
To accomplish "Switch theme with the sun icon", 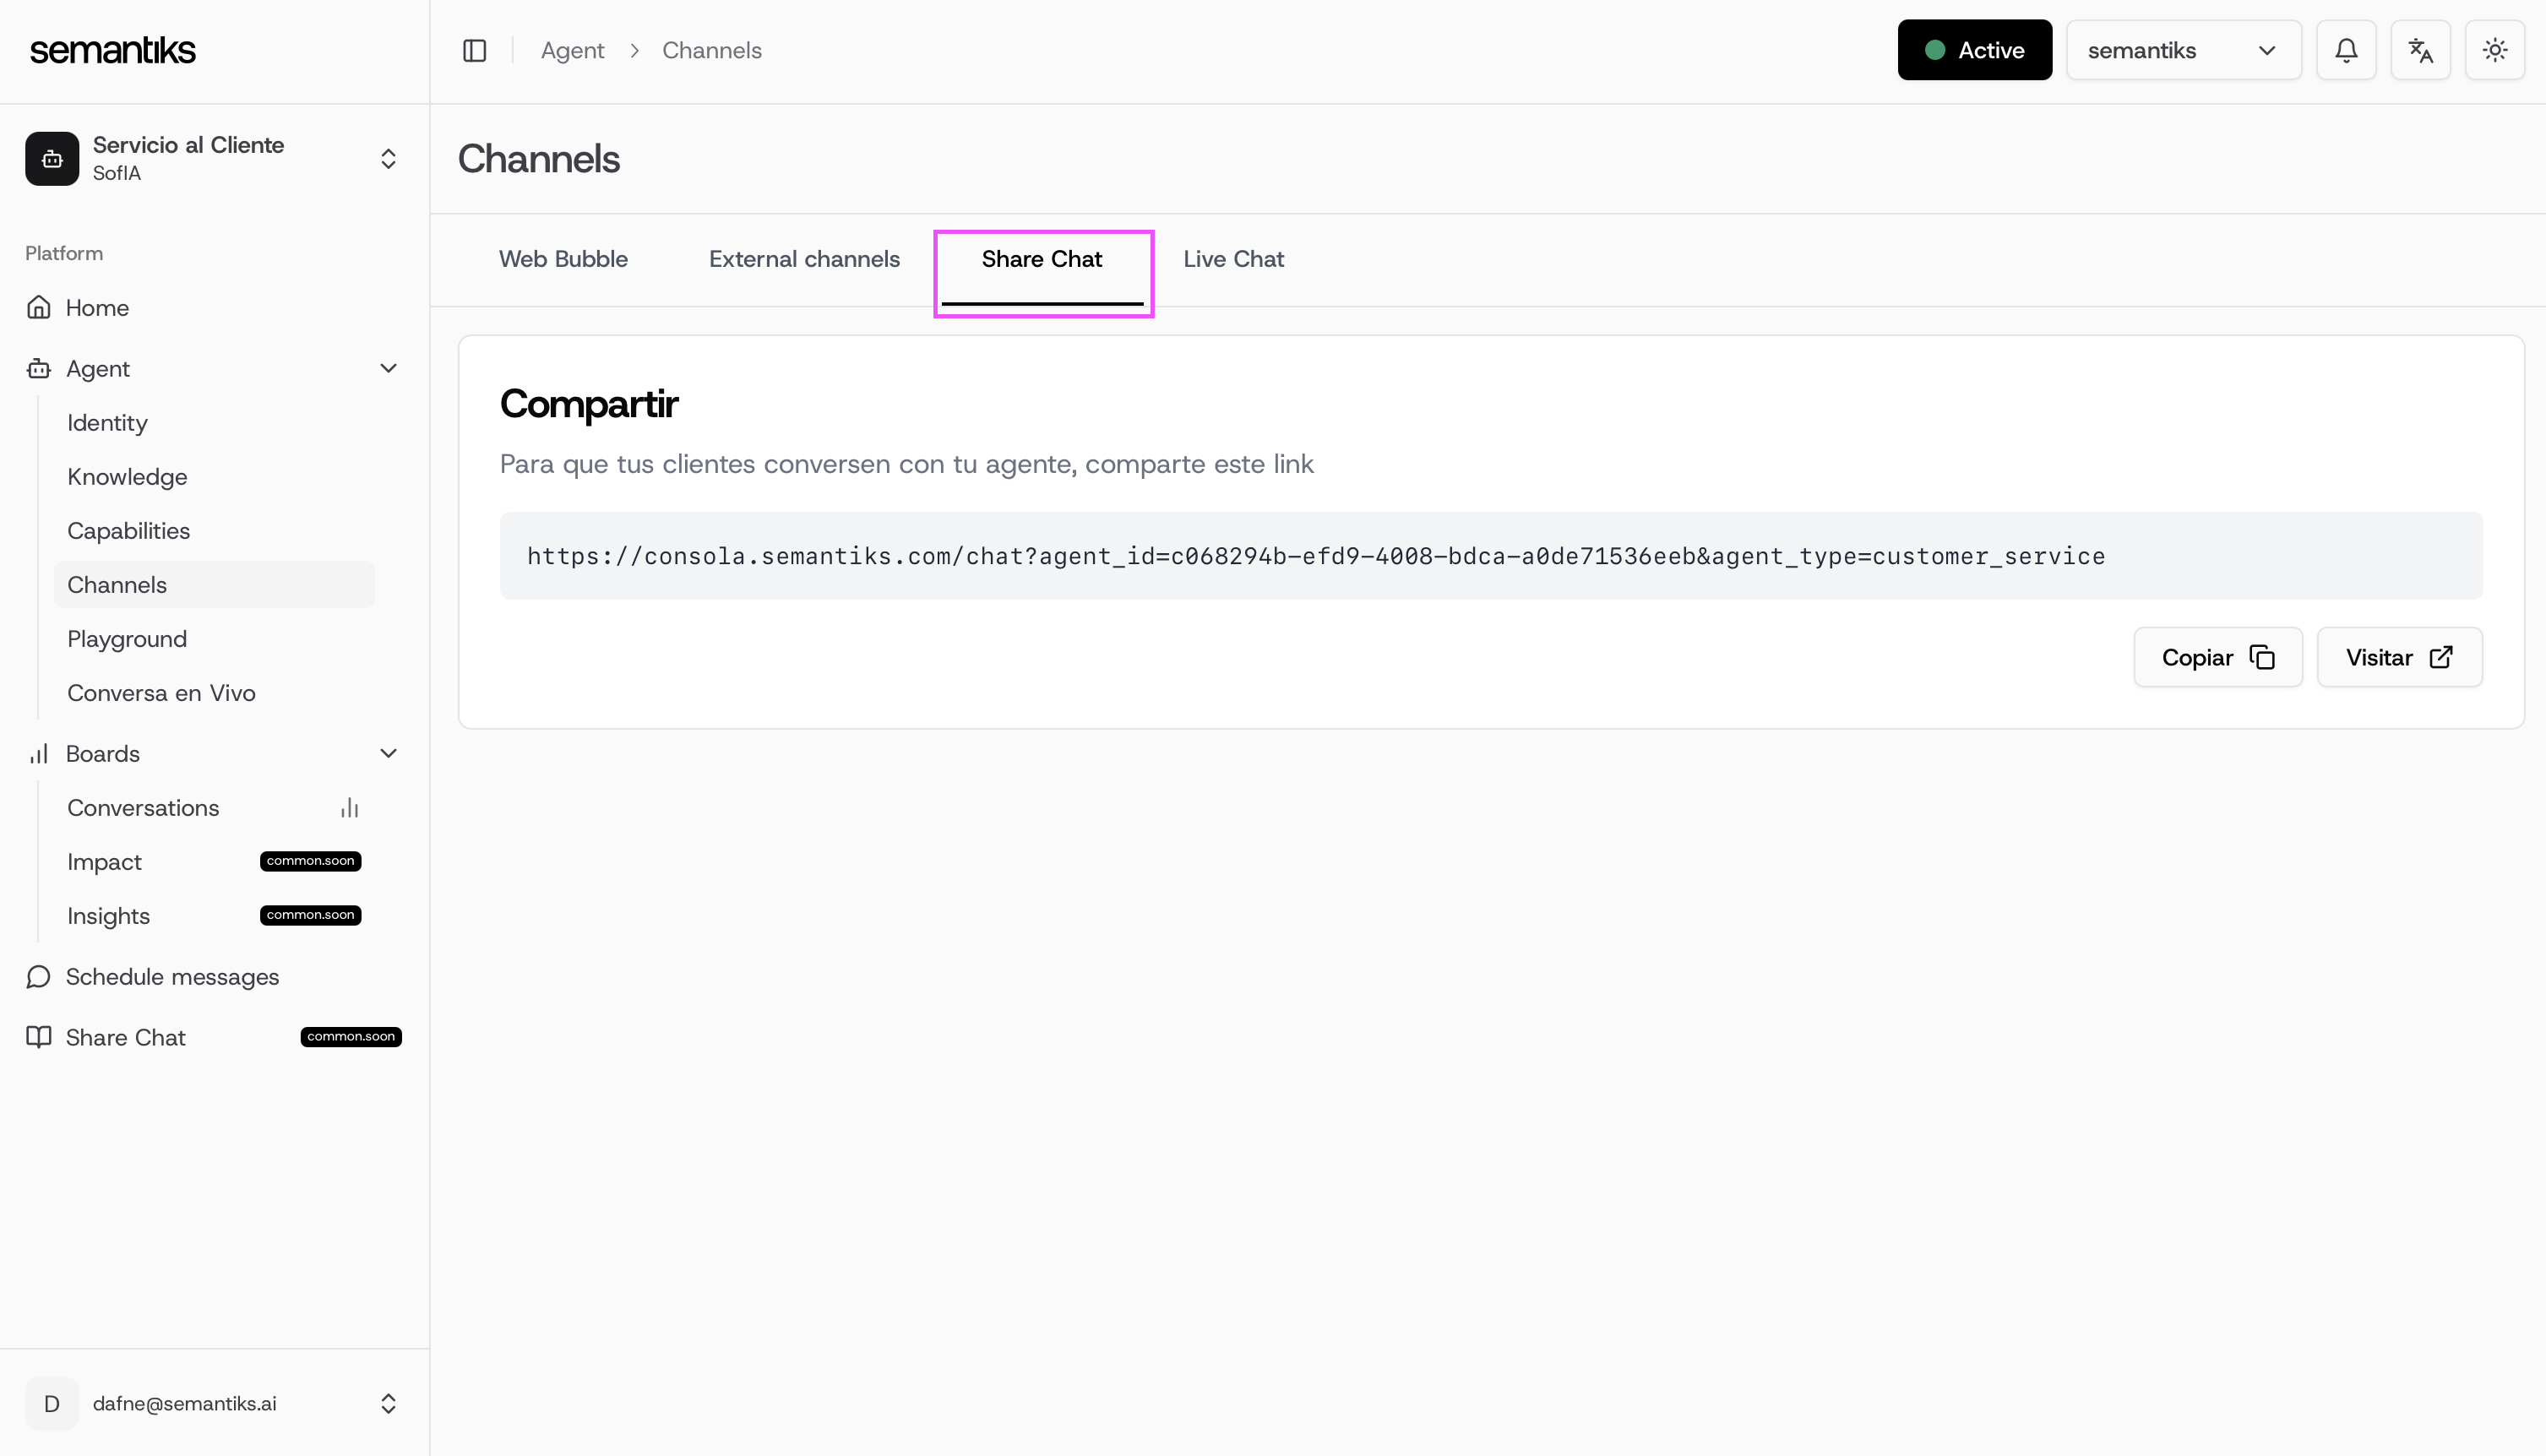I will 2494,50.
